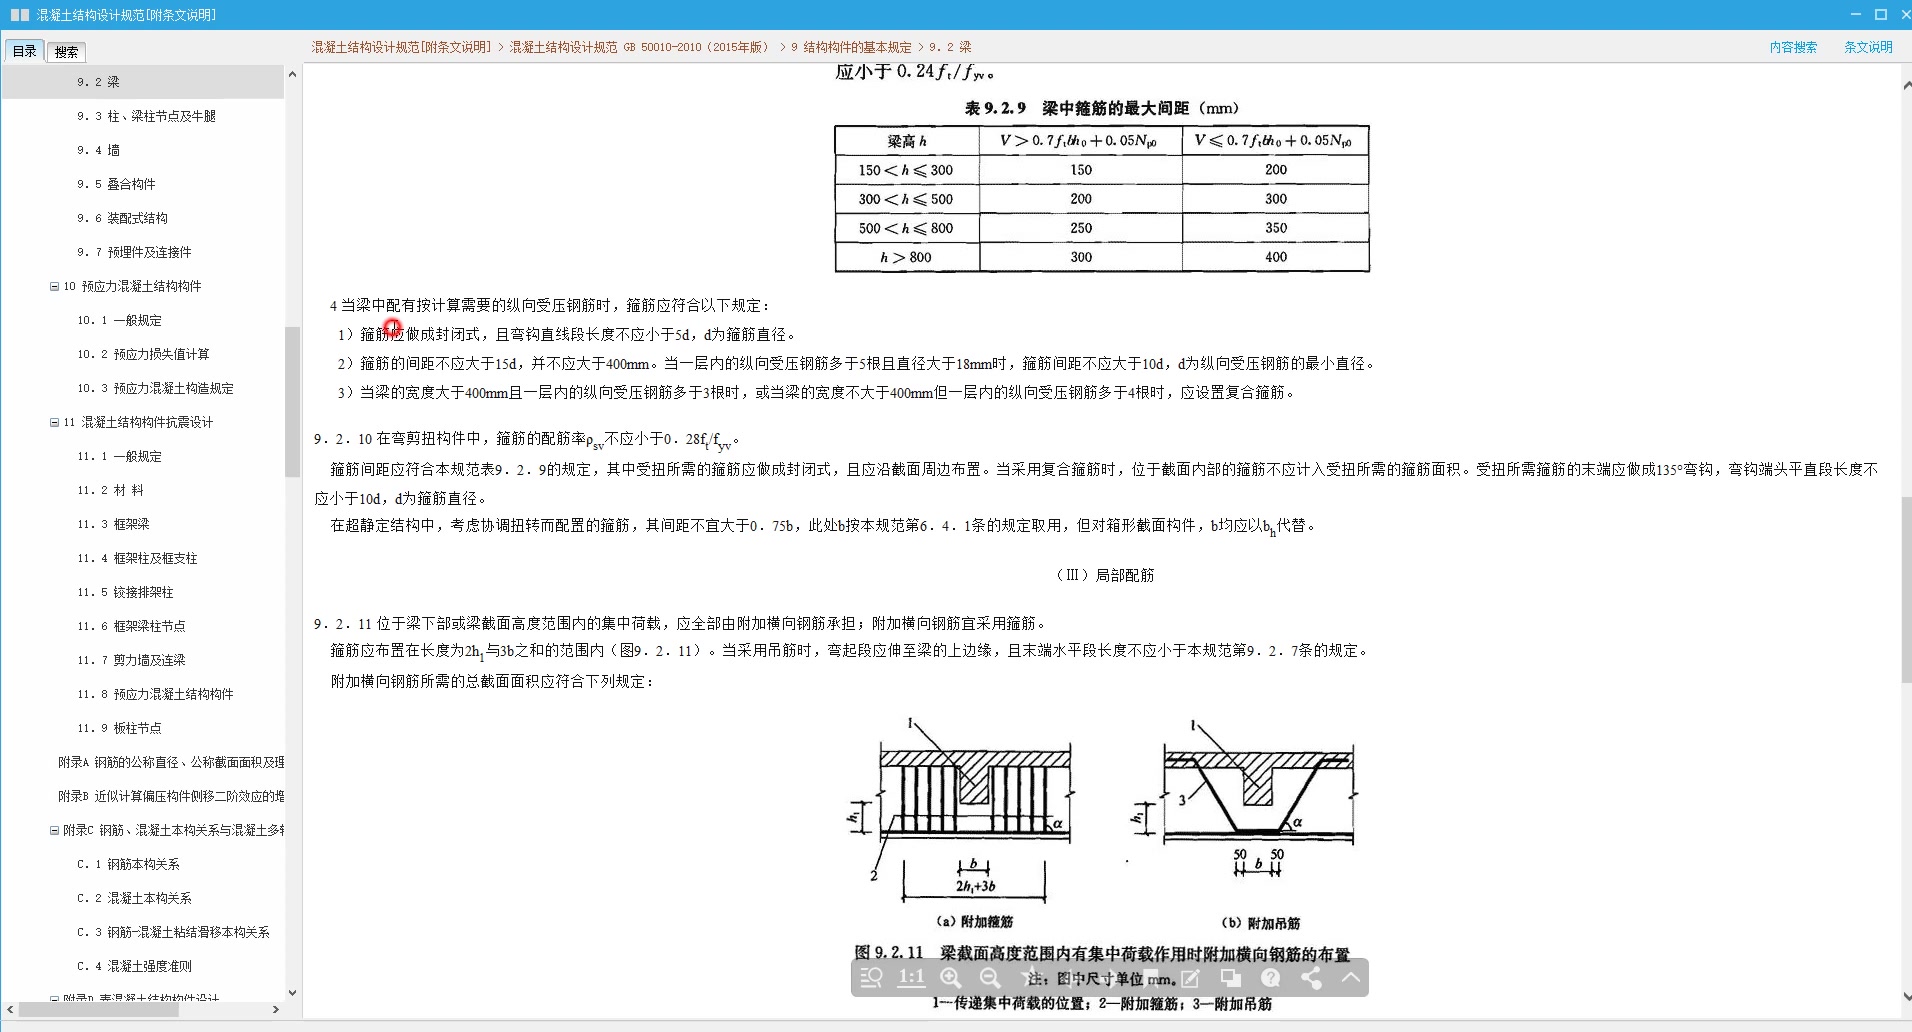The height and width of the screenshot is (1032, 1912).
Task: Open '11.3 框架梁' section
Action: click(x=113, y=524)
